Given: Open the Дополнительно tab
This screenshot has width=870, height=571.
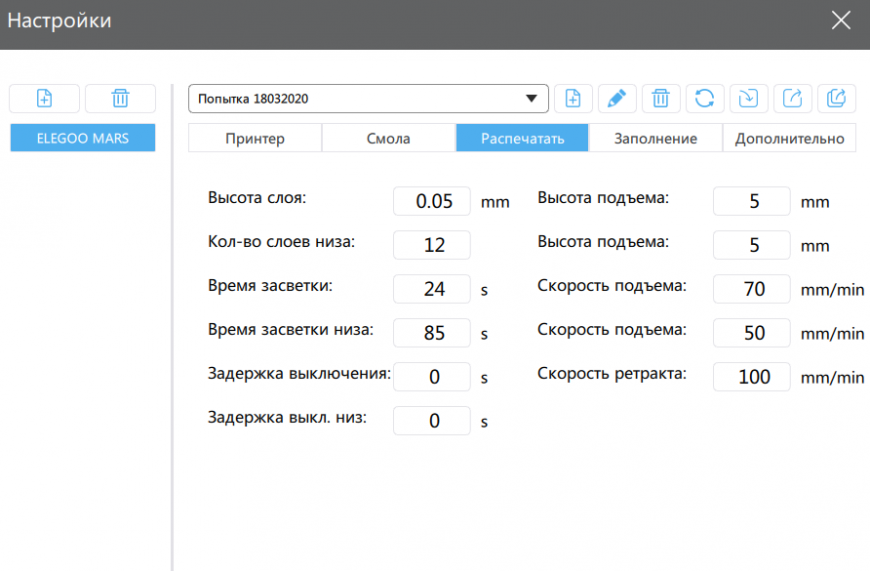Looking at the screenshot, I should [790, 138].
